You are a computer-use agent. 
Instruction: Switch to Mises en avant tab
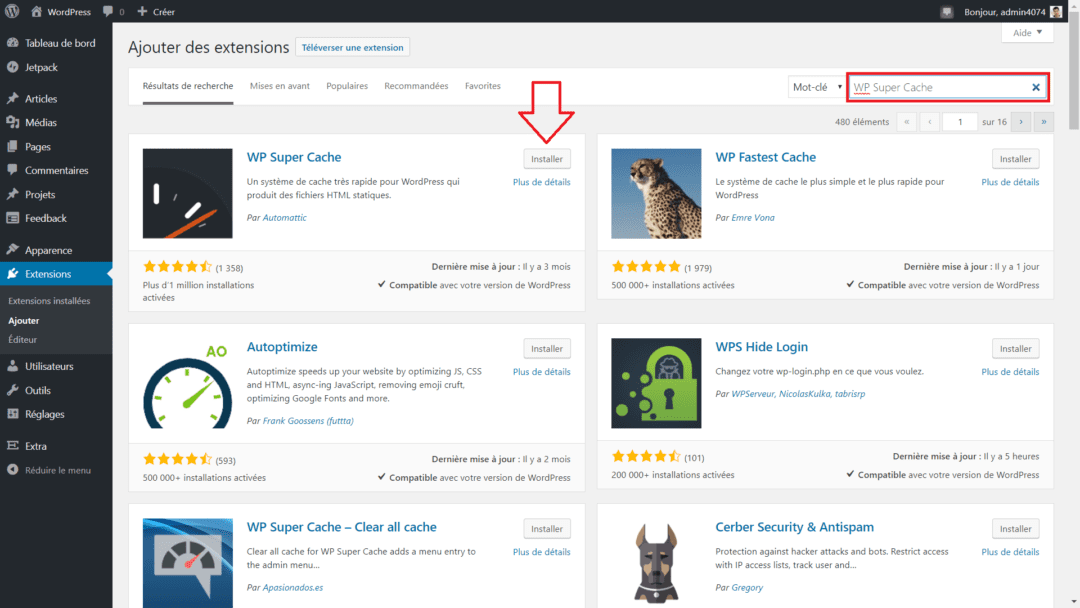click(280, 86)
